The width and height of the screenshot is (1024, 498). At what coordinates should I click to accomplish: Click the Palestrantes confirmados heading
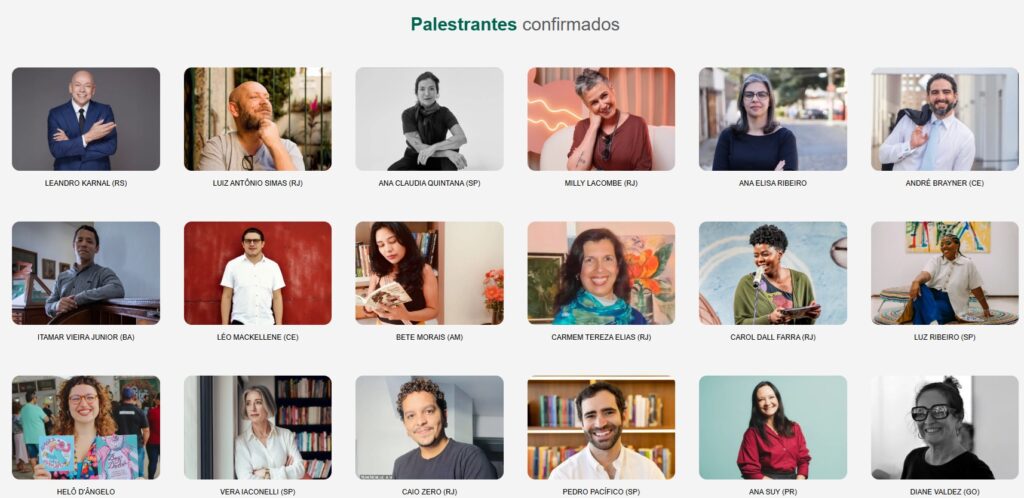point(515,24)
